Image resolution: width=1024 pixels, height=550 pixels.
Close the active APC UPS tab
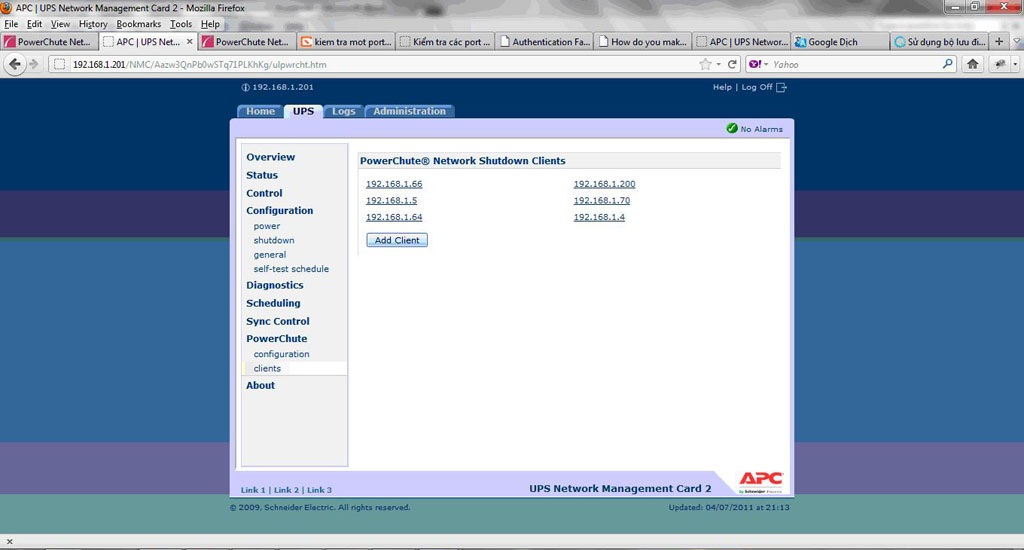tap(189, 41)
